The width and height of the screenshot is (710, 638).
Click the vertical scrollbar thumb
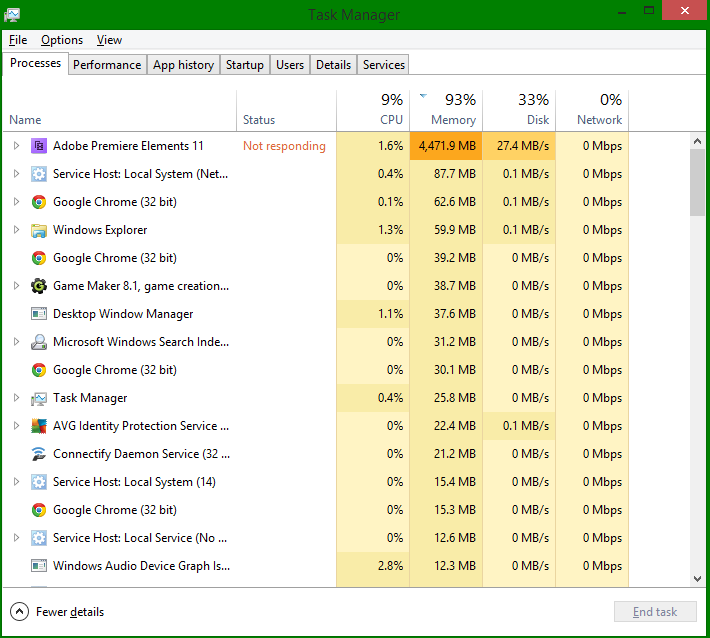click(x=697, y=182)
